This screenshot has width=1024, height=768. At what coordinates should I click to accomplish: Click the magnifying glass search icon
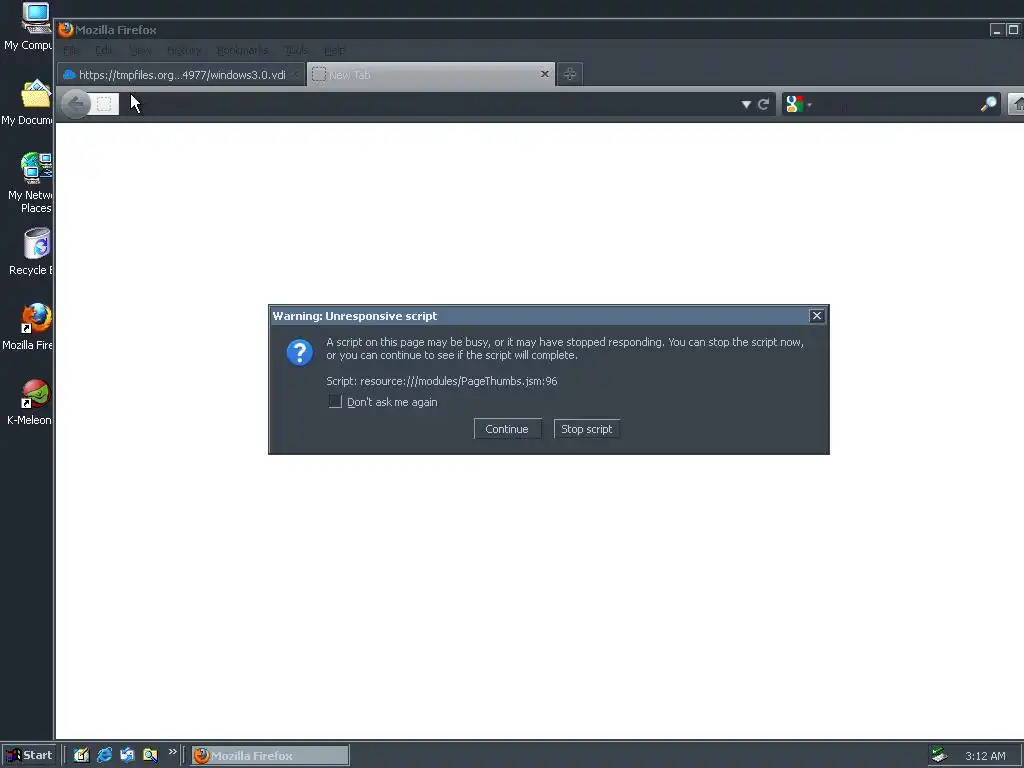989,104
